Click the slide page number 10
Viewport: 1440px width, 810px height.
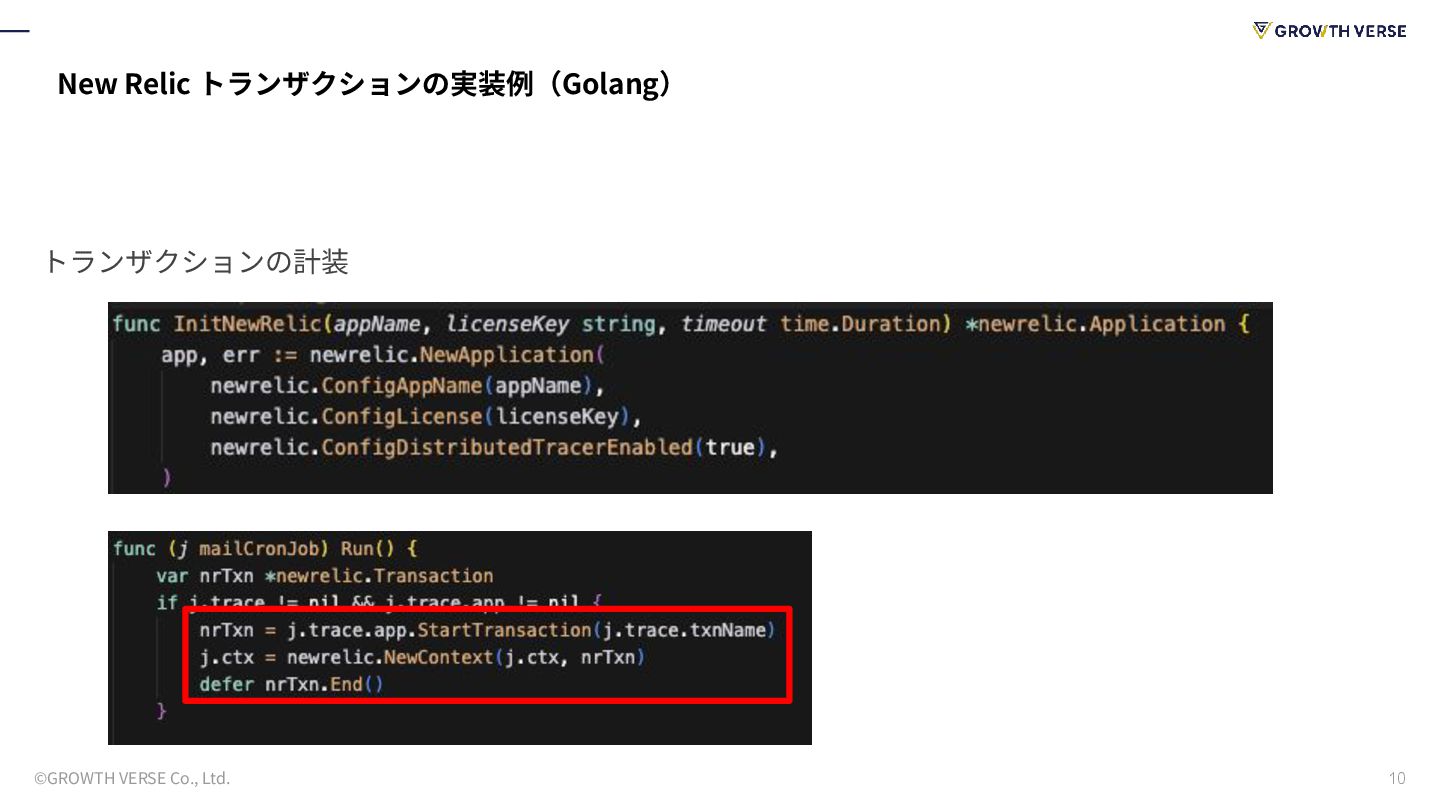pos(1397,778)
